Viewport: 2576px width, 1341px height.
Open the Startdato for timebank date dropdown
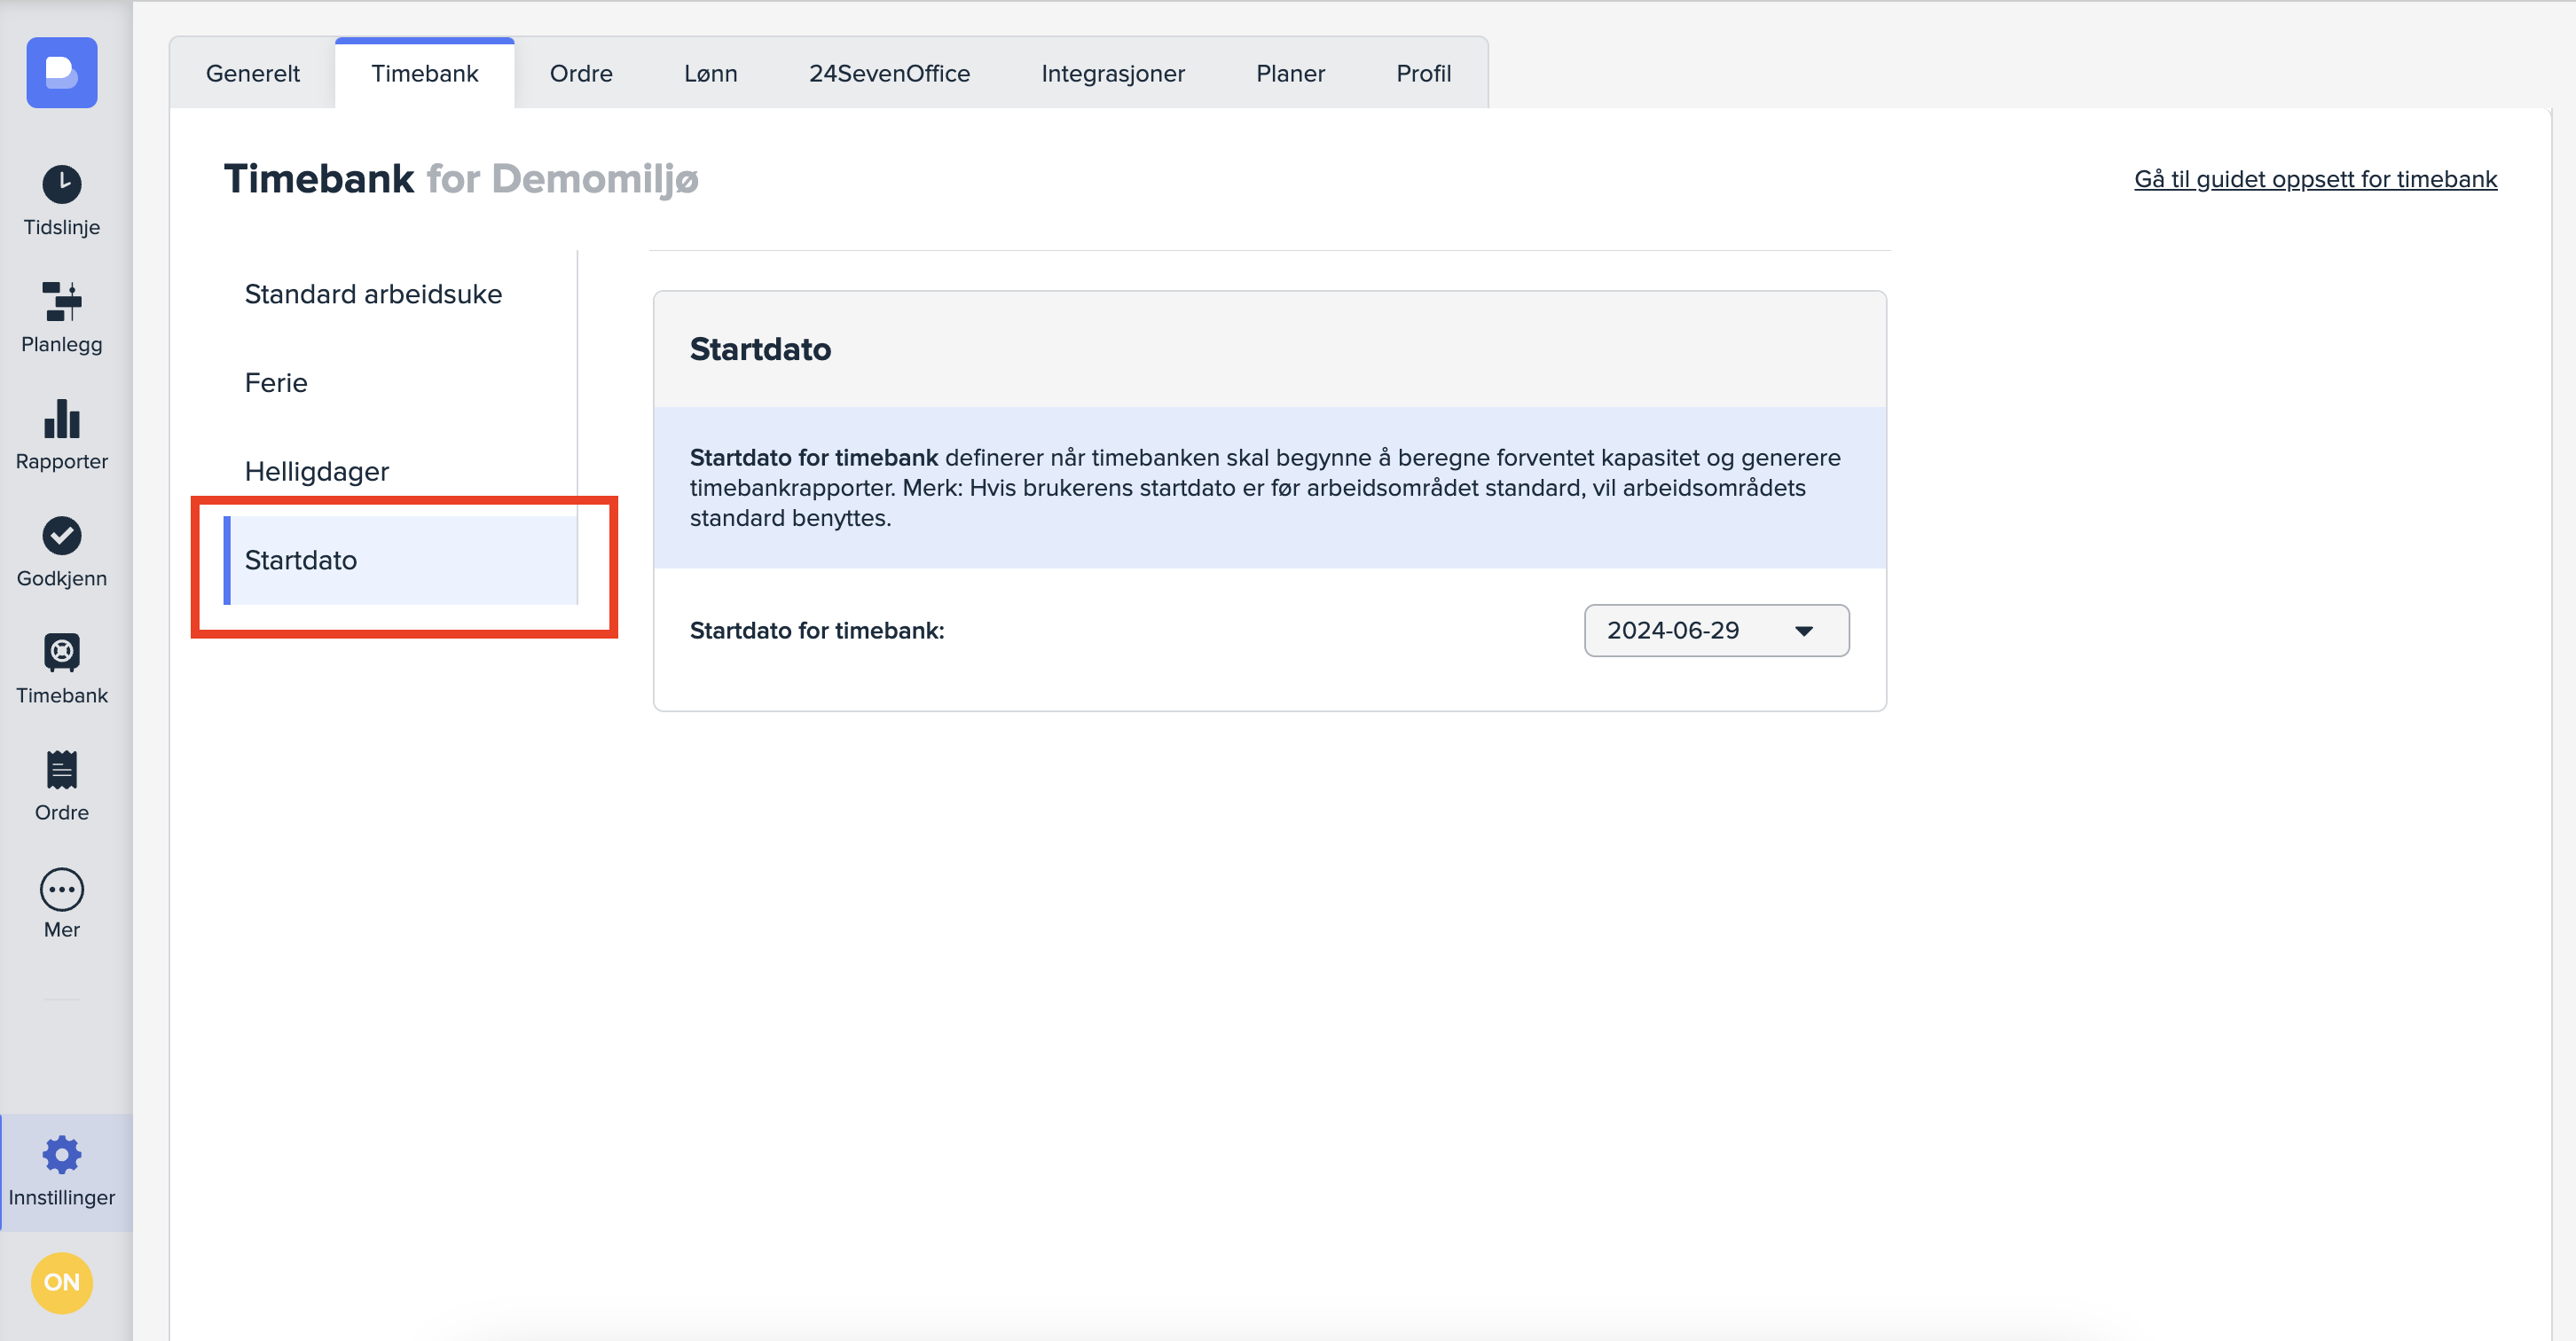click(x=1716, y=631)
